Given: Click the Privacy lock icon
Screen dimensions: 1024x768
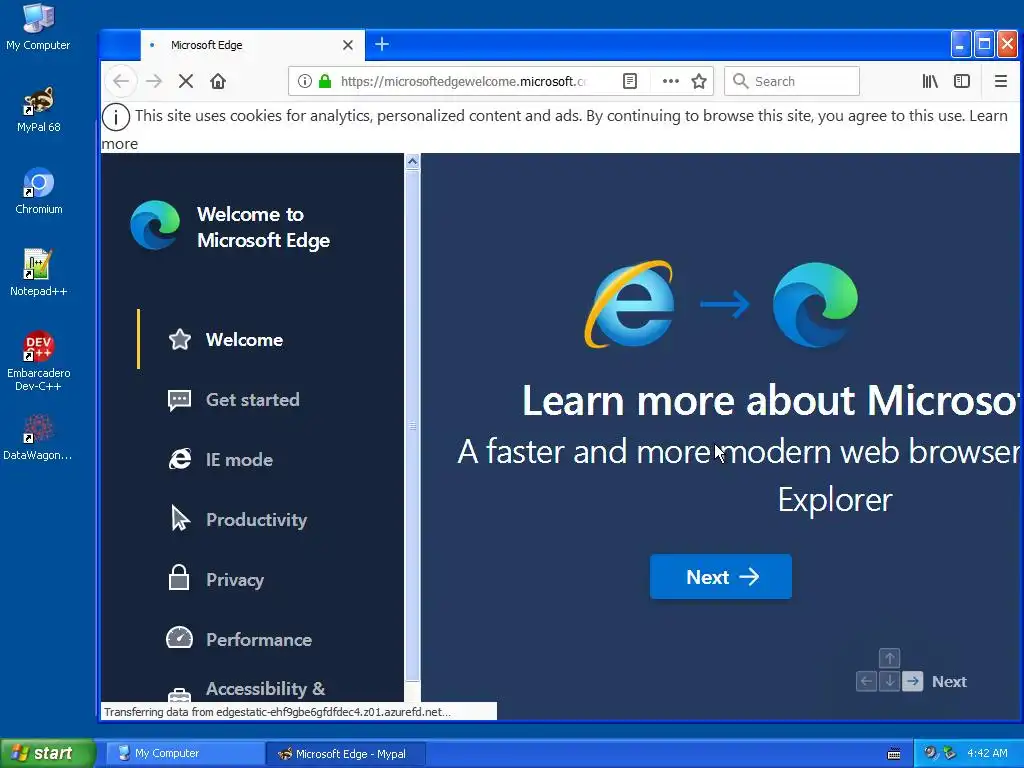Looking at the screenshot, I should [x=179, y=577].
